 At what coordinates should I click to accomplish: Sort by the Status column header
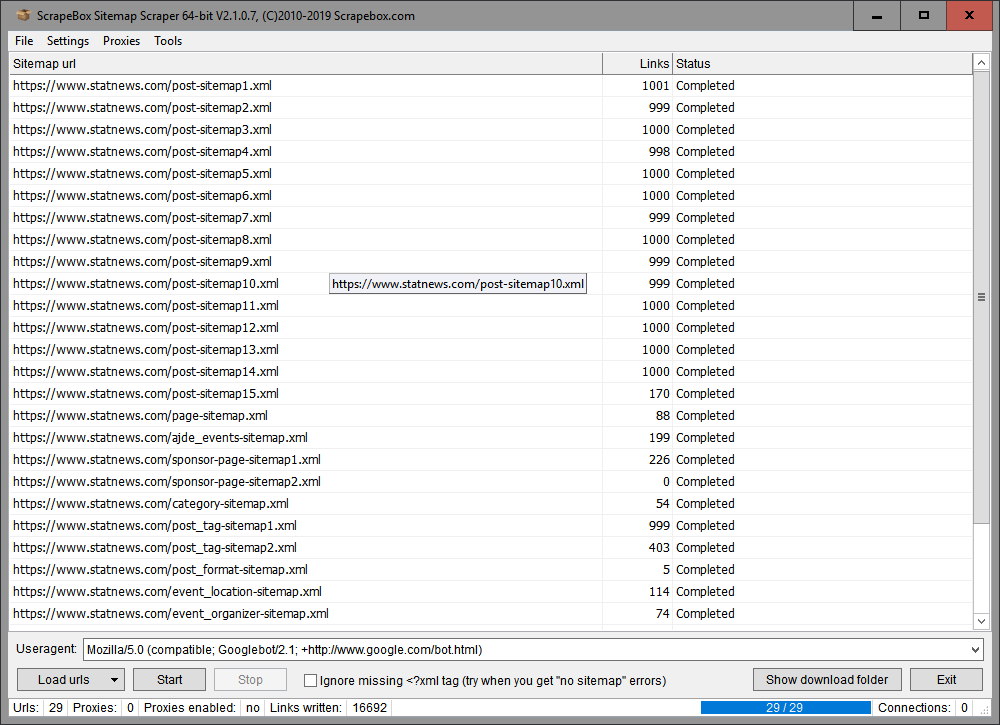tap(822, 64)
